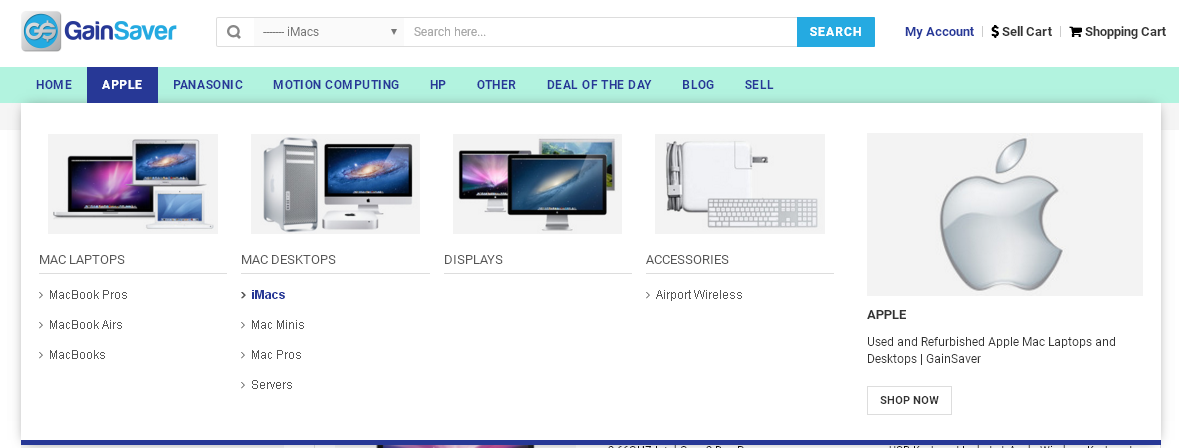Open the OTHER menu
The width and height of the screenshot is (1179, 448).
tap(496, 85)
